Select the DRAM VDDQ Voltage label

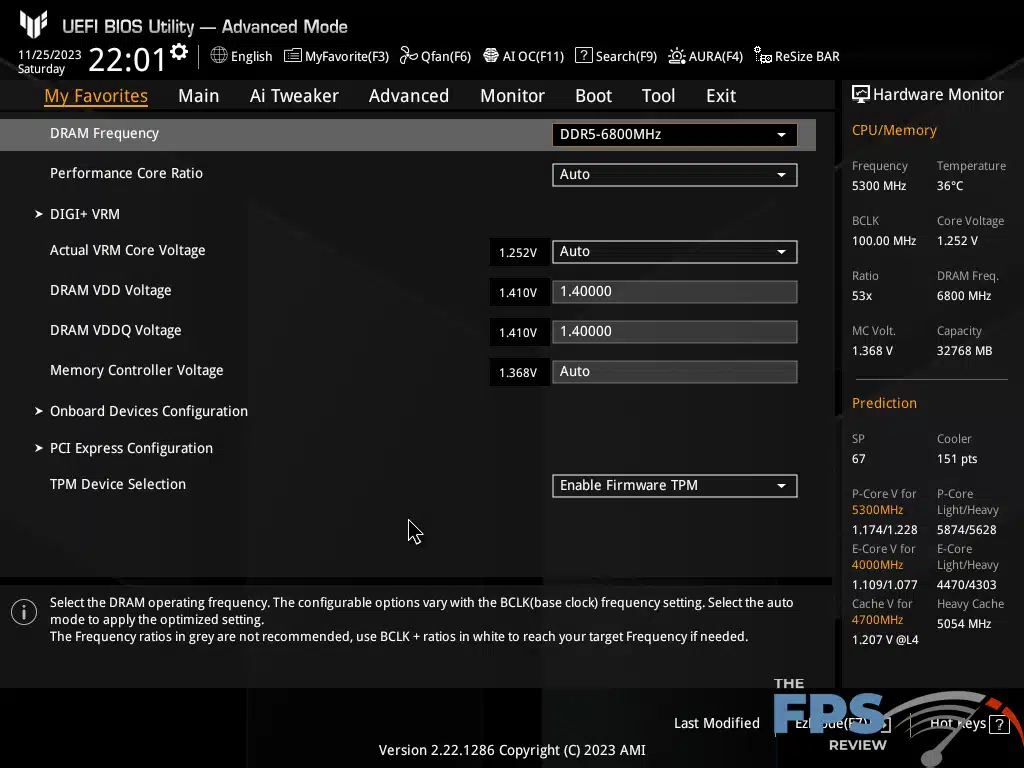point(116,330)
